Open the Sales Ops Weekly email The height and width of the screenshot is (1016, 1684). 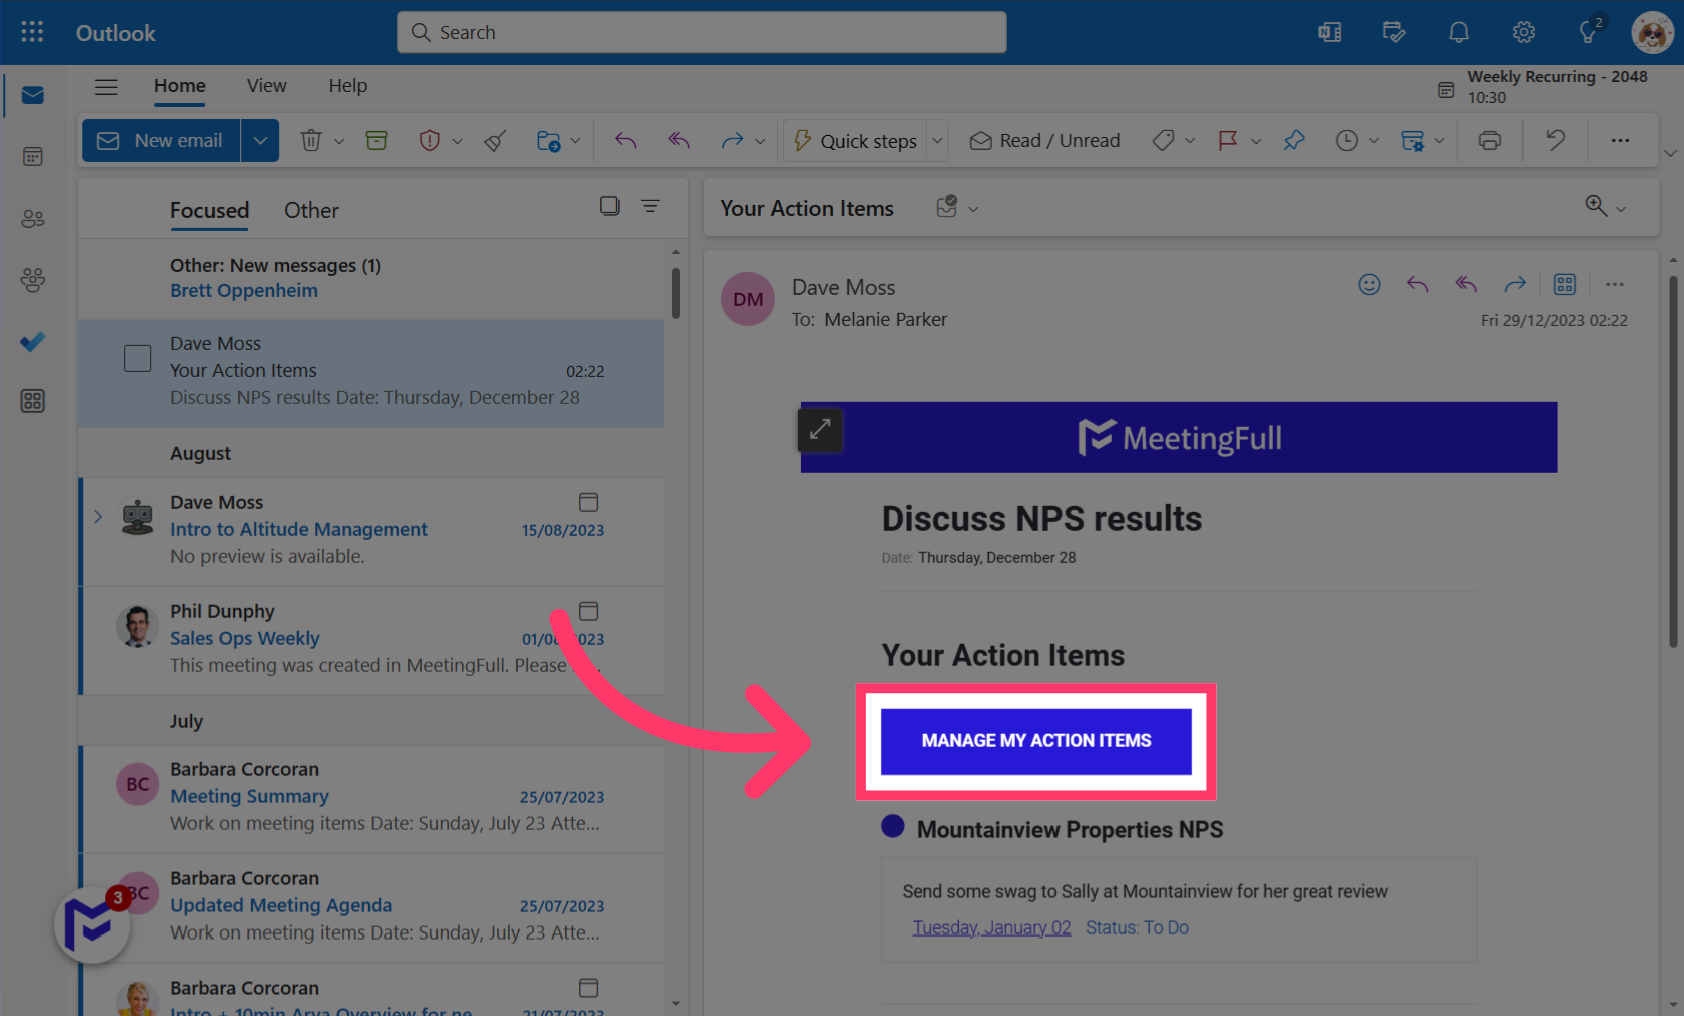pos(372,640)
